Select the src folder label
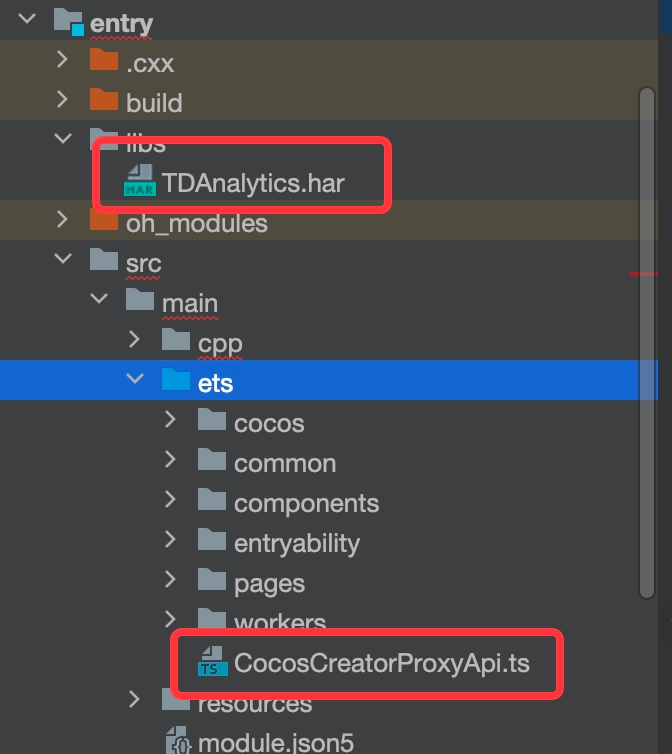 143,264
